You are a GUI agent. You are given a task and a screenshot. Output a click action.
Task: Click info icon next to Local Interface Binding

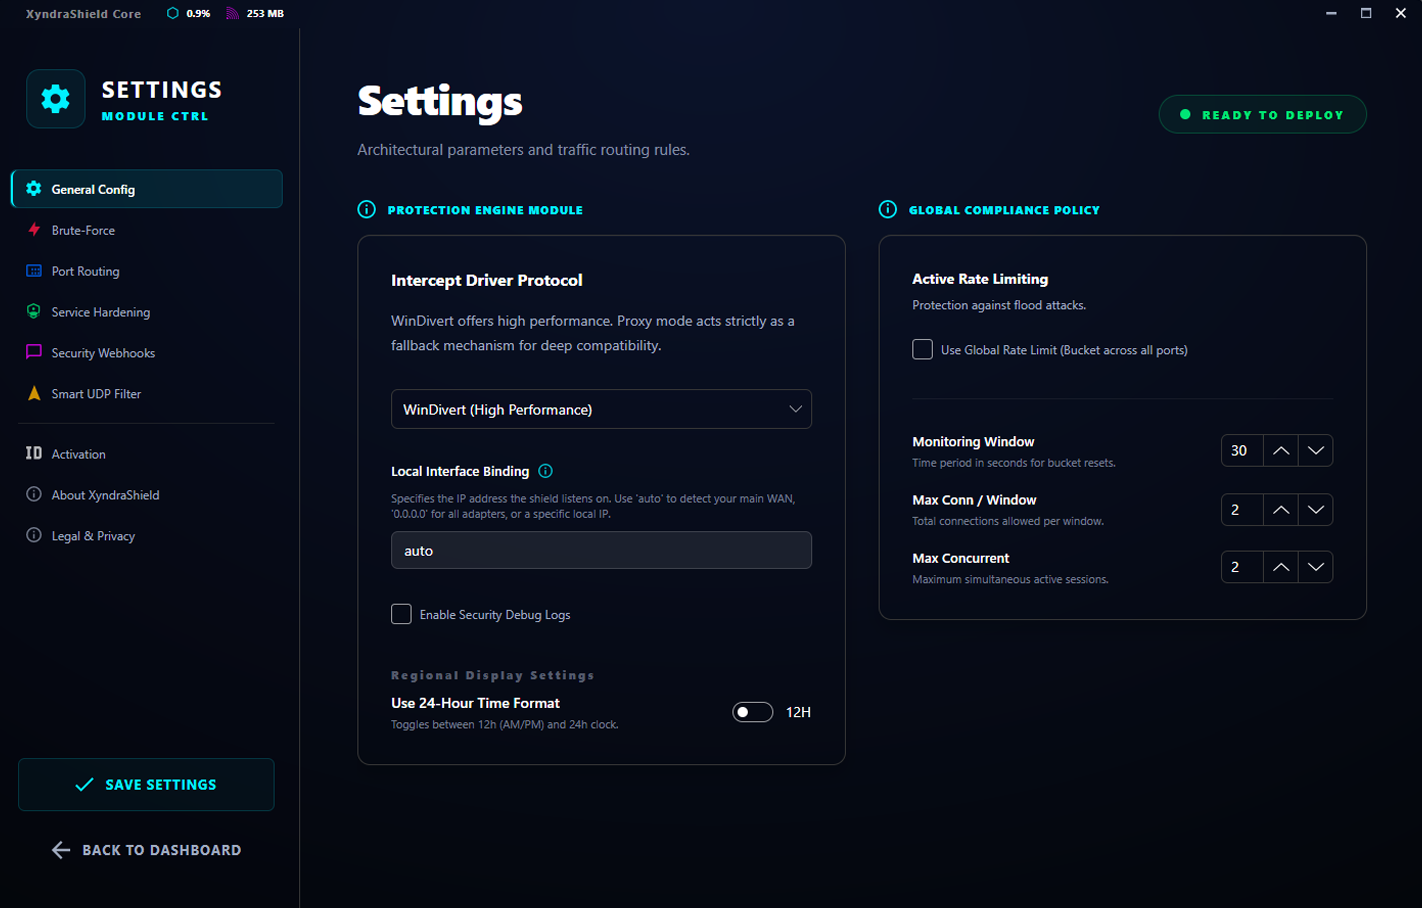pyautogui.click(x=546, y=471)
